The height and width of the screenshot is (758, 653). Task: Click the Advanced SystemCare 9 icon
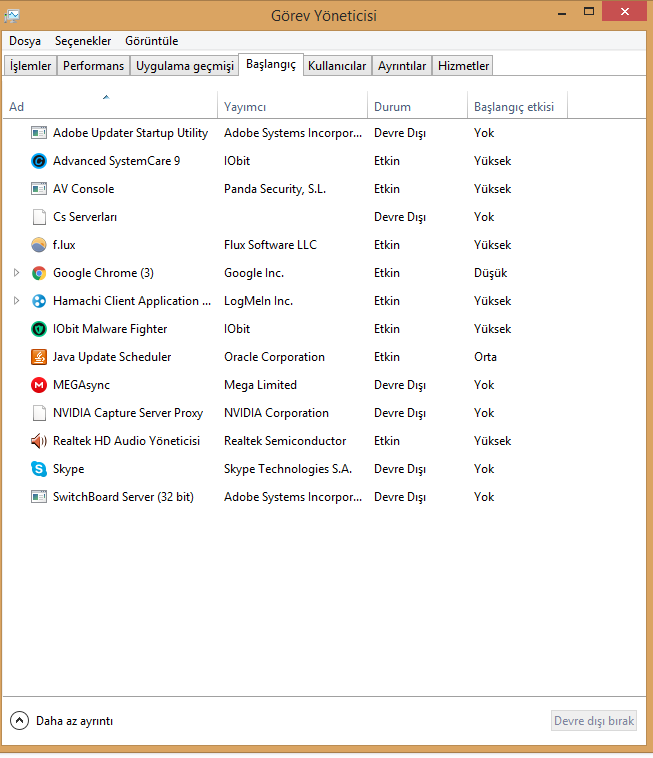tap(39, 160)
